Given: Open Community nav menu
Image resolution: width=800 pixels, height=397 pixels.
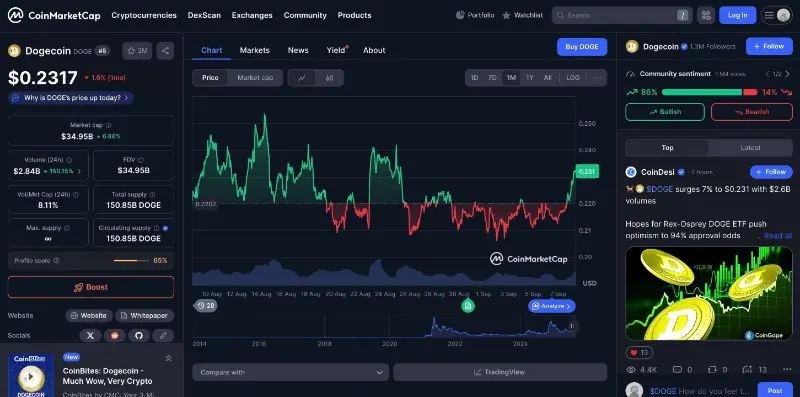Looking at the screenshot, I should pyautogui.click(x=305, y=15).
